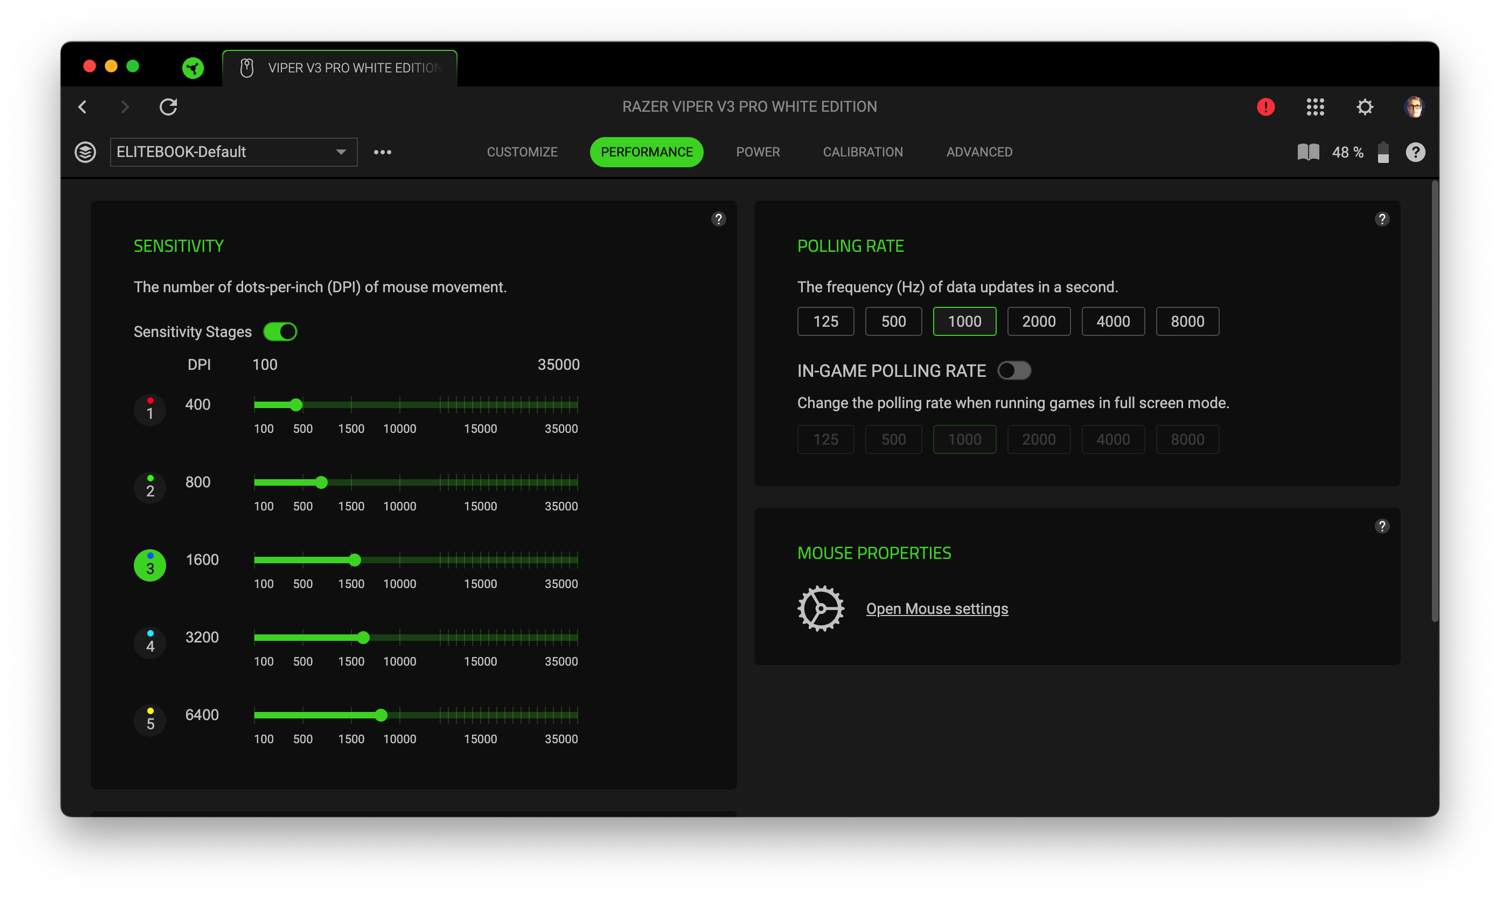
Task: Click the Sensitivity Stages label
Action: (x=193, y=332)
